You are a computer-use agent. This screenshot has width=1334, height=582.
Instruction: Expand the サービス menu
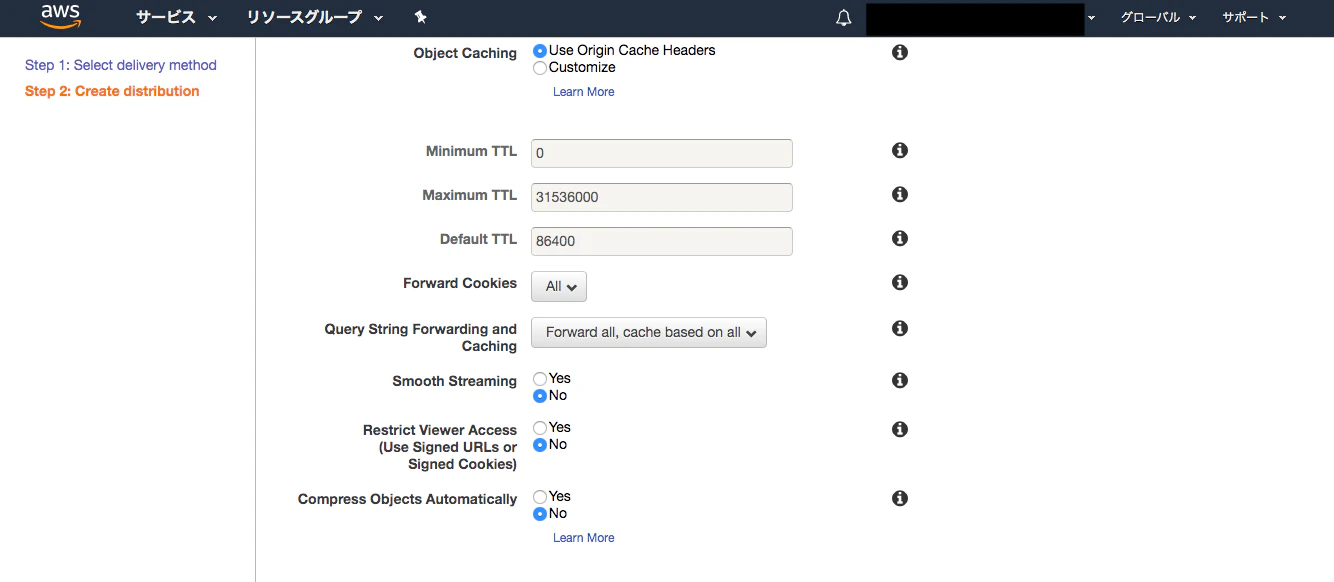(176, 18)
